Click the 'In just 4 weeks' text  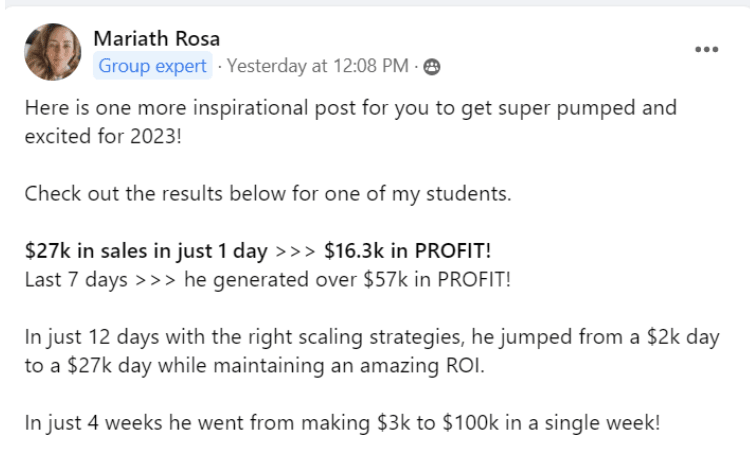pos(85,422)
